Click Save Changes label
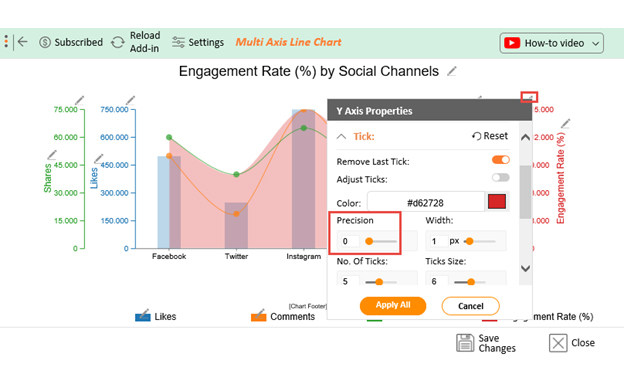This screenshot has width=624, height=385. coord(497,343)
